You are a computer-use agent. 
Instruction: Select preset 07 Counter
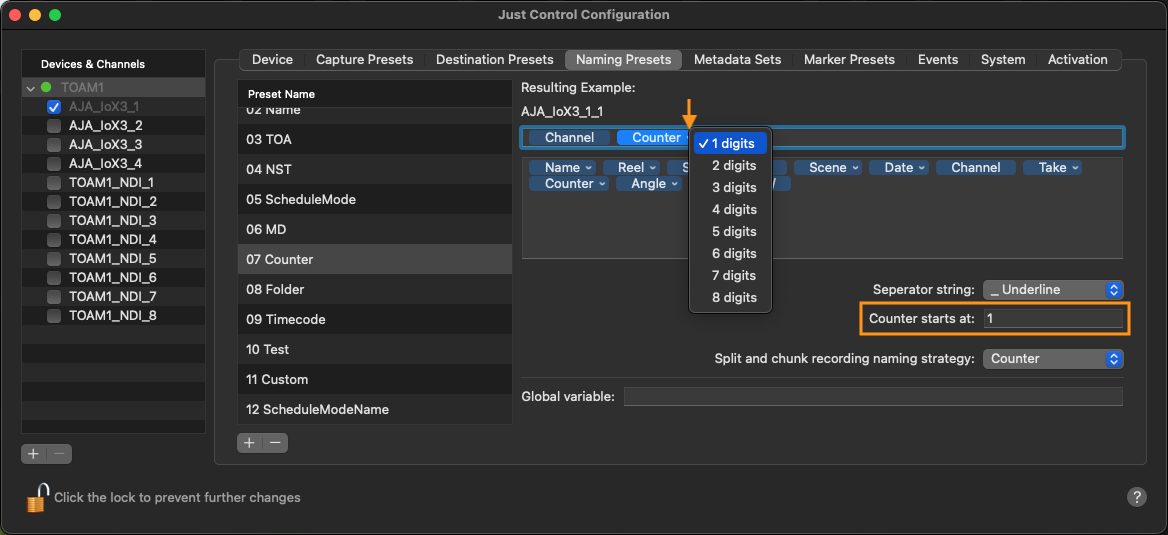click(375, 259)
